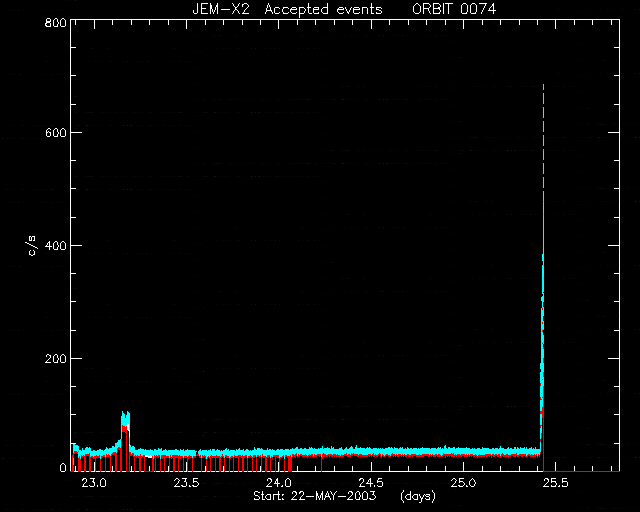
Task: Click the 600 y-axis tick label
Action: coord(56,133)
